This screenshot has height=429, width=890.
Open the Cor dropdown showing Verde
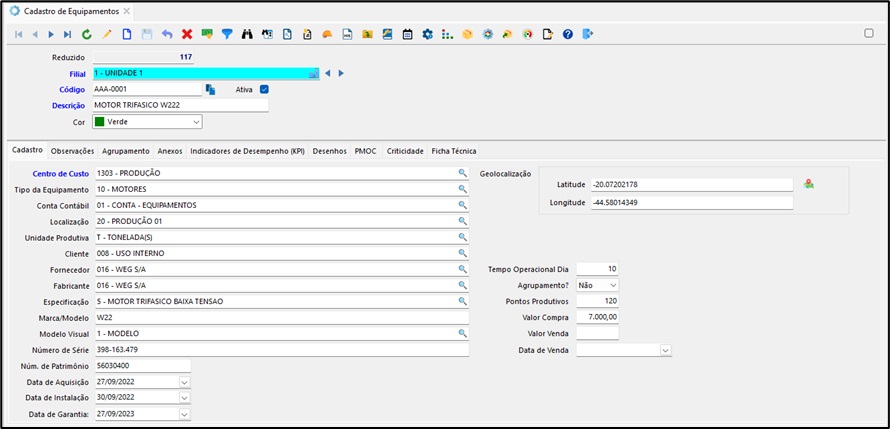click(196, 121)
